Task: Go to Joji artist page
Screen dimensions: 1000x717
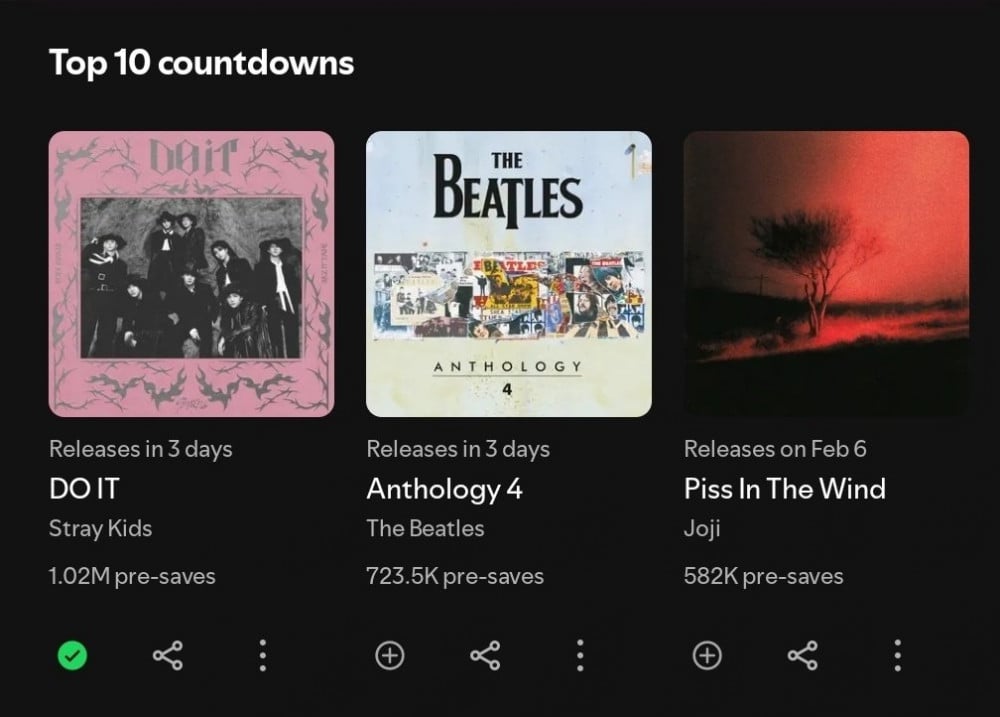Action: (702, 529)
